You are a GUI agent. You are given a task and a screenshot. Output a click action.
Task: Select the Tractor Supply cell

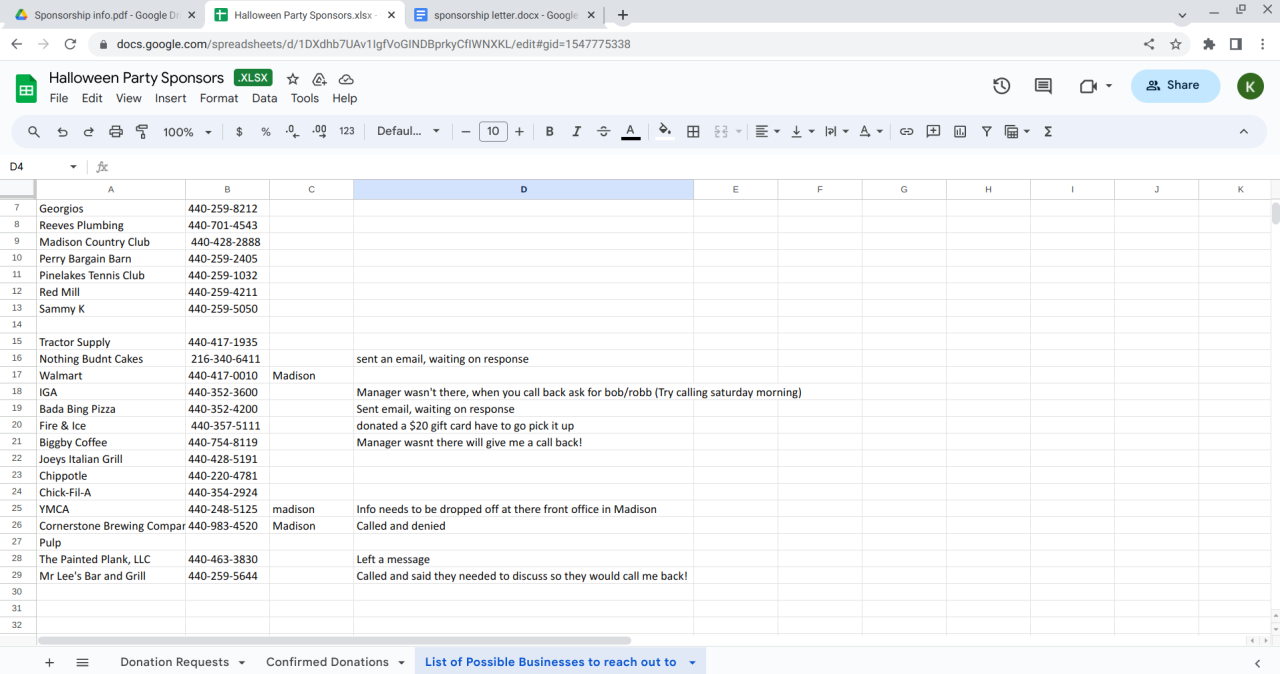pos(111,342)
